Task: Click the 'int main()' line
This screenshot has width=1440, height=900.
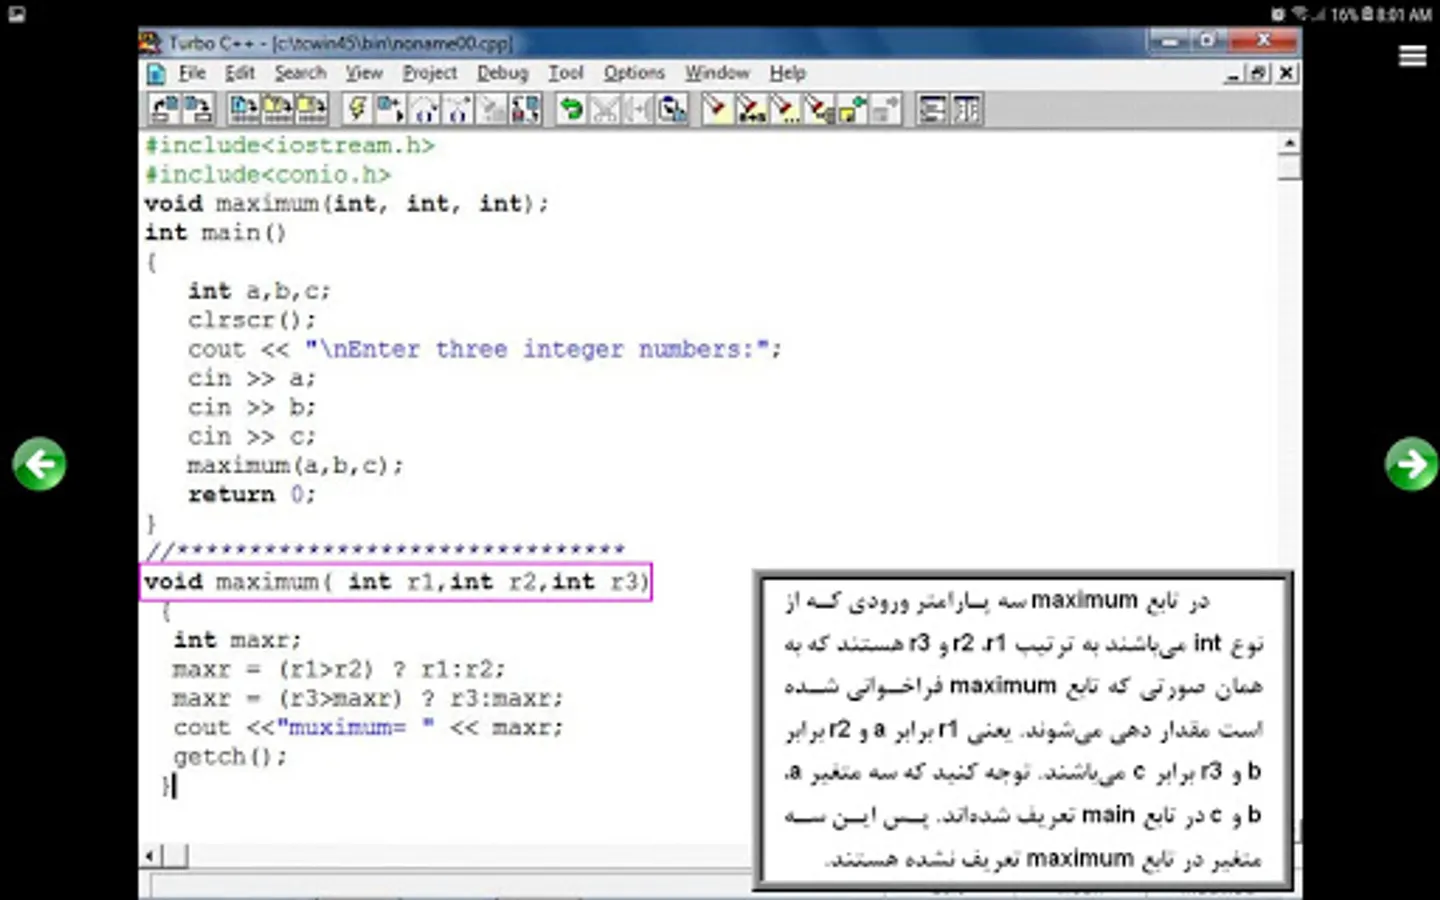Action: [215, 232]
